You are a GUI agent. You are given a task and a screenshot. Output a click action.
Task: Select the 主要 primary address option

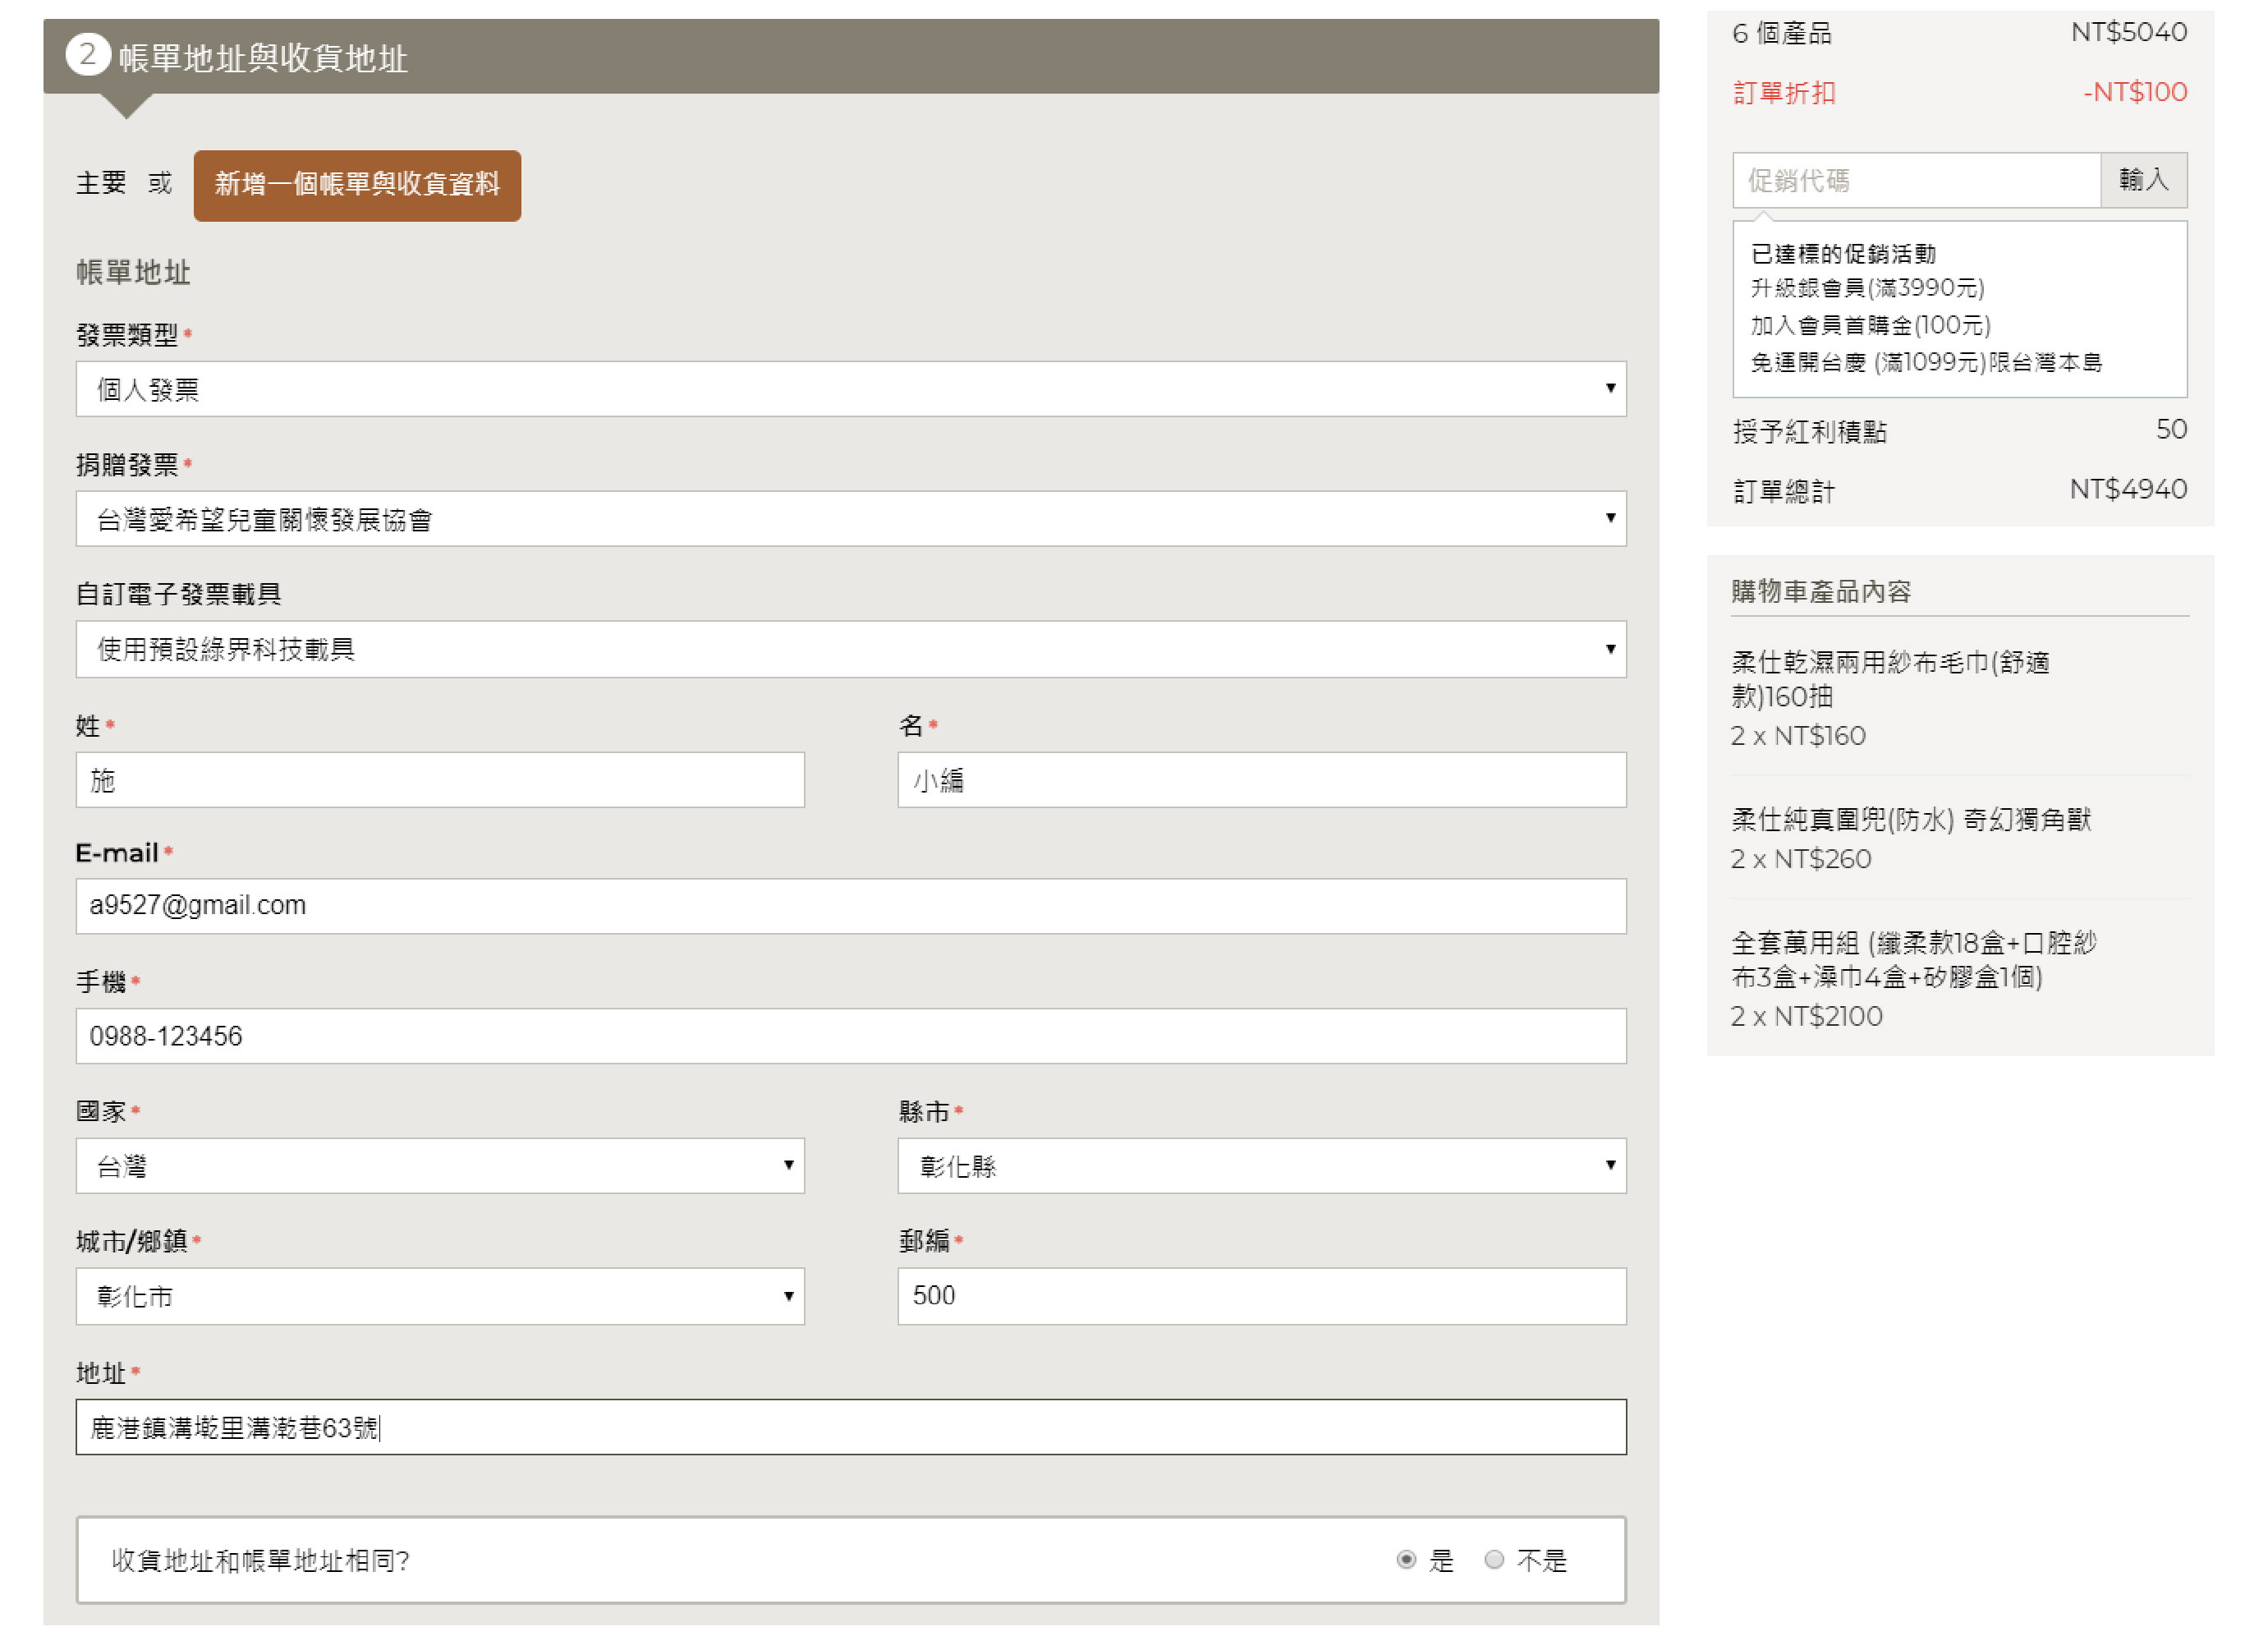click(101, 184)
